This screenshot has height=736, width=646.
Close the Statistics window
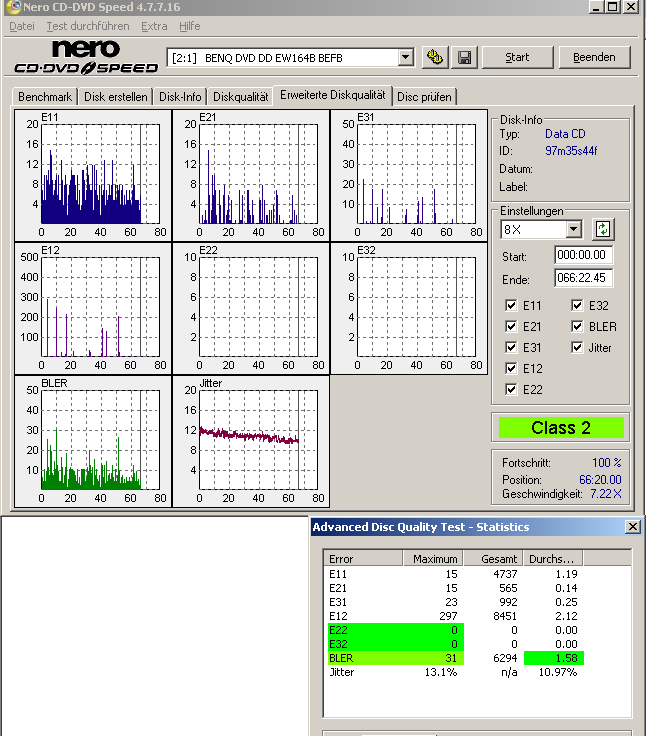[632, 527]
